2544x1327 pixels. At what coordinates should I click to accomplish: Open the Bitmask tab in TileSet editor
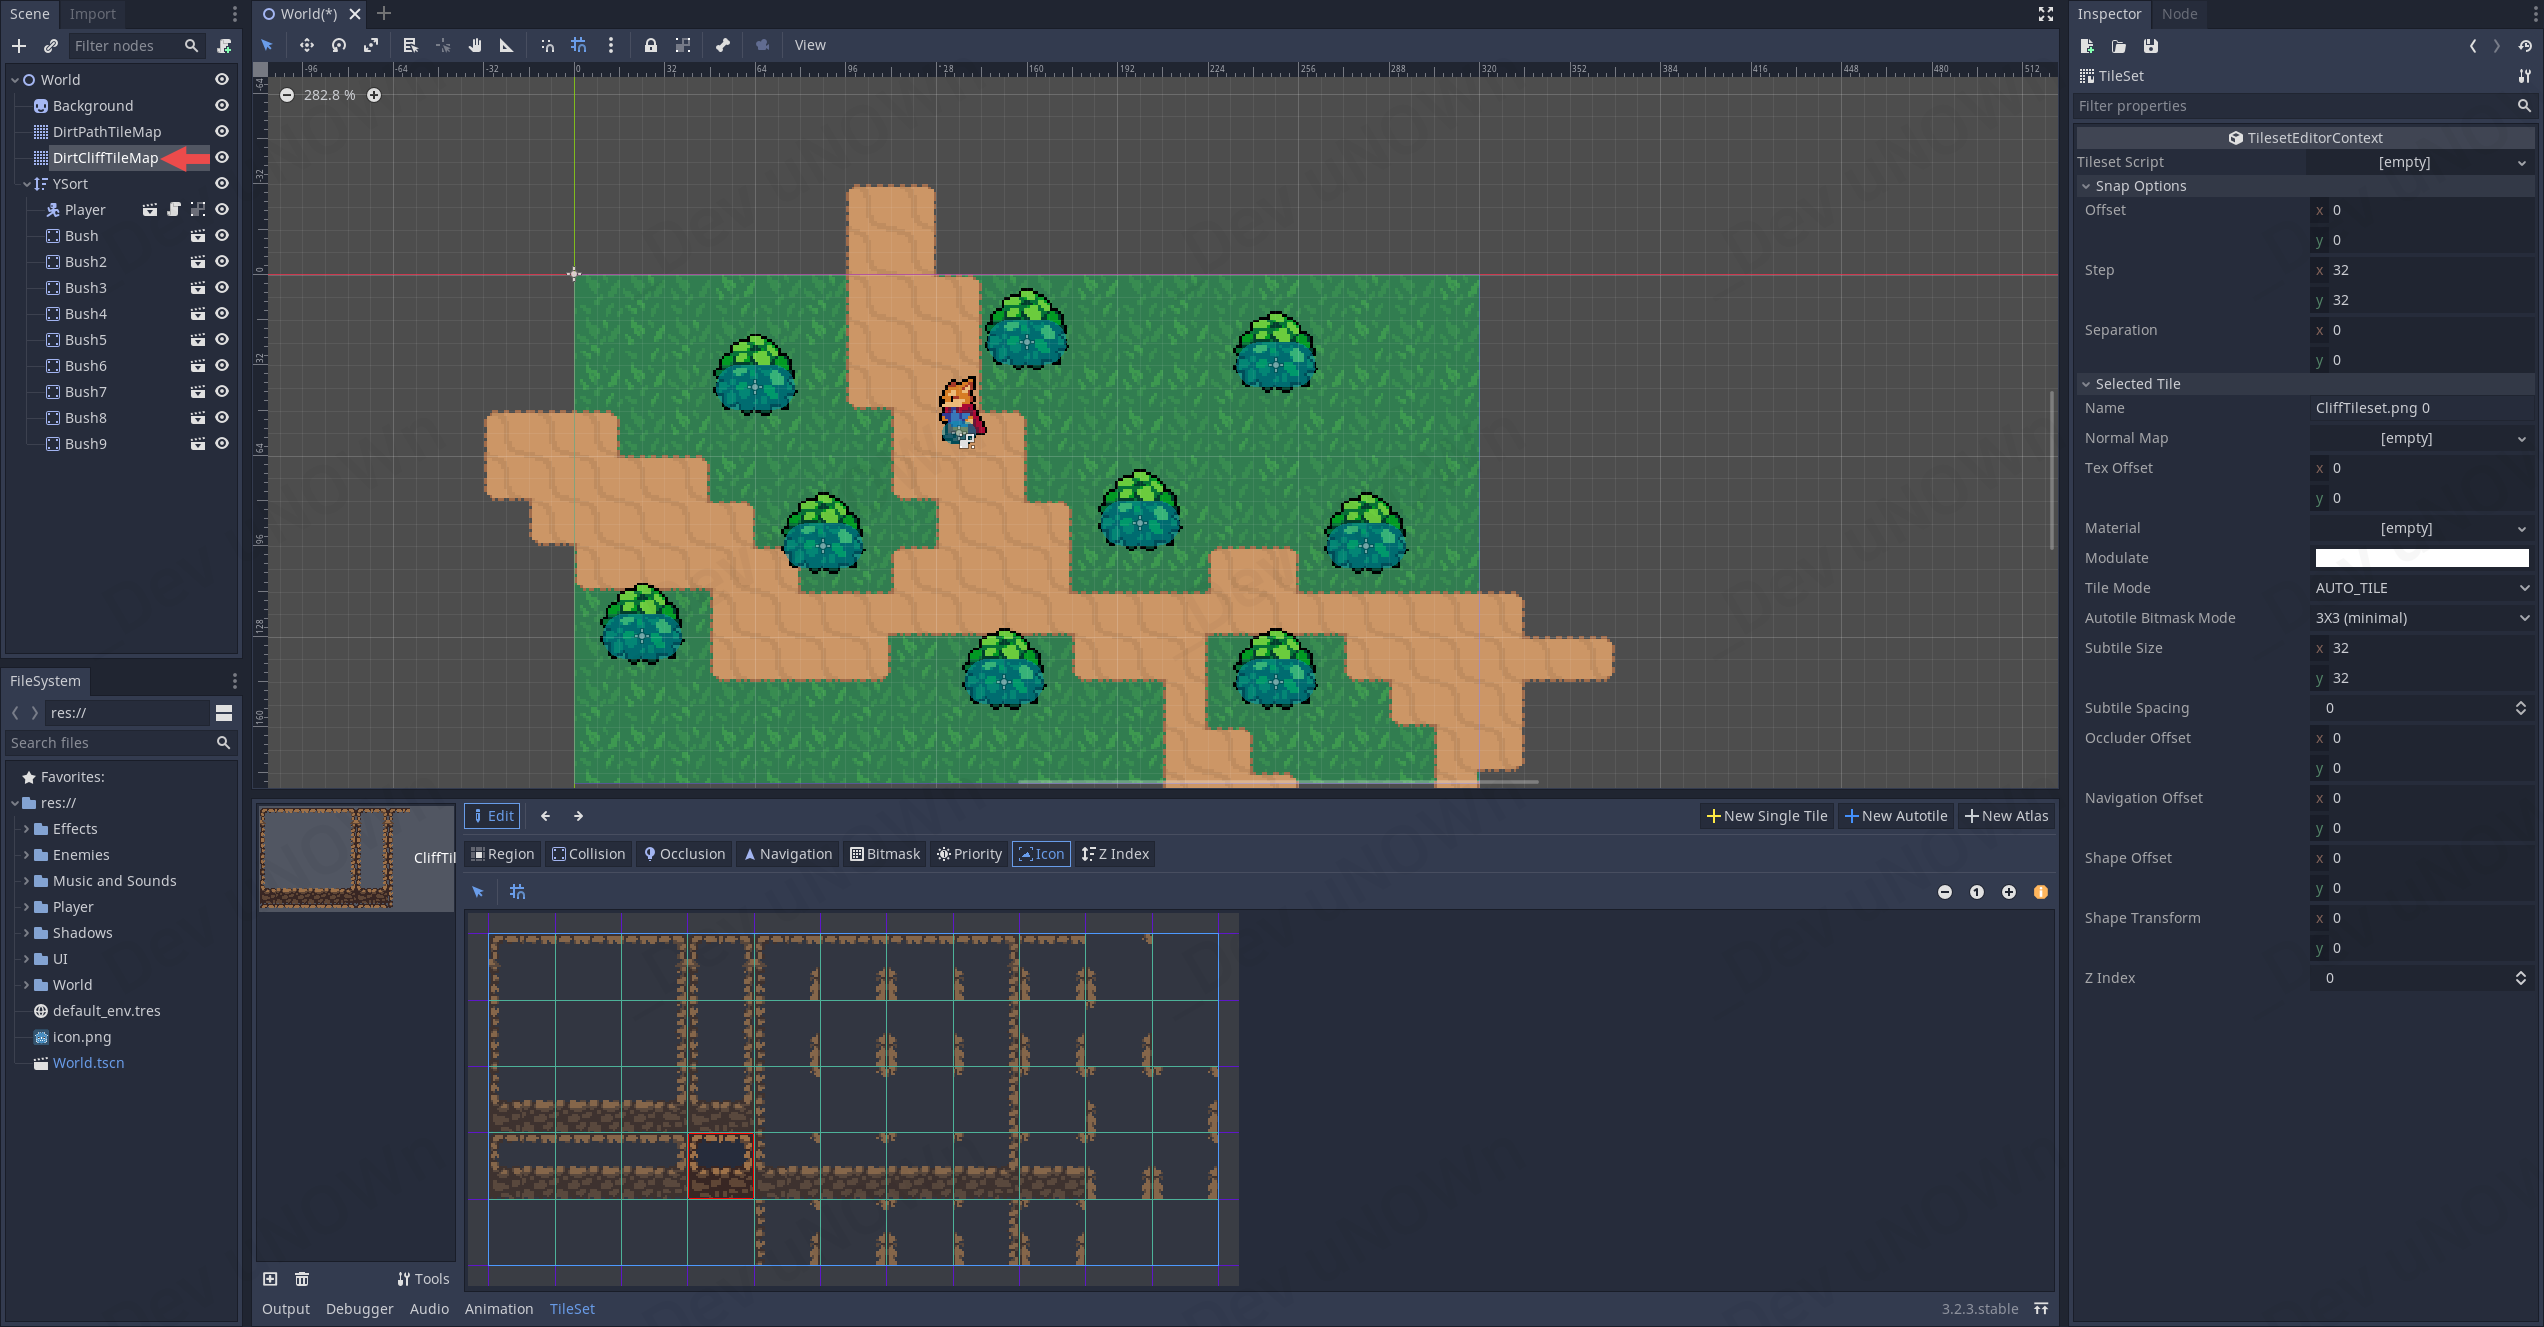[x=885, y=854]
